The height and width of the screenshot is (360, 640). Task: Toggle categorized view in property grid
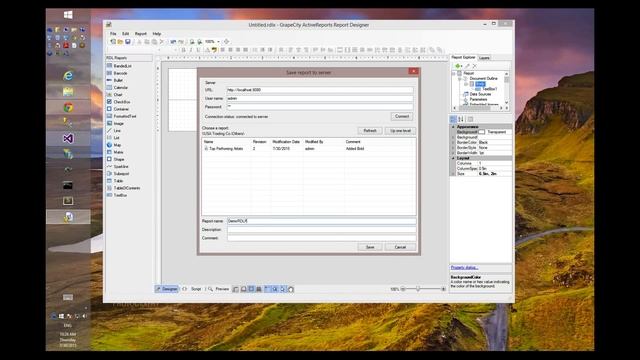pos(453,119)
